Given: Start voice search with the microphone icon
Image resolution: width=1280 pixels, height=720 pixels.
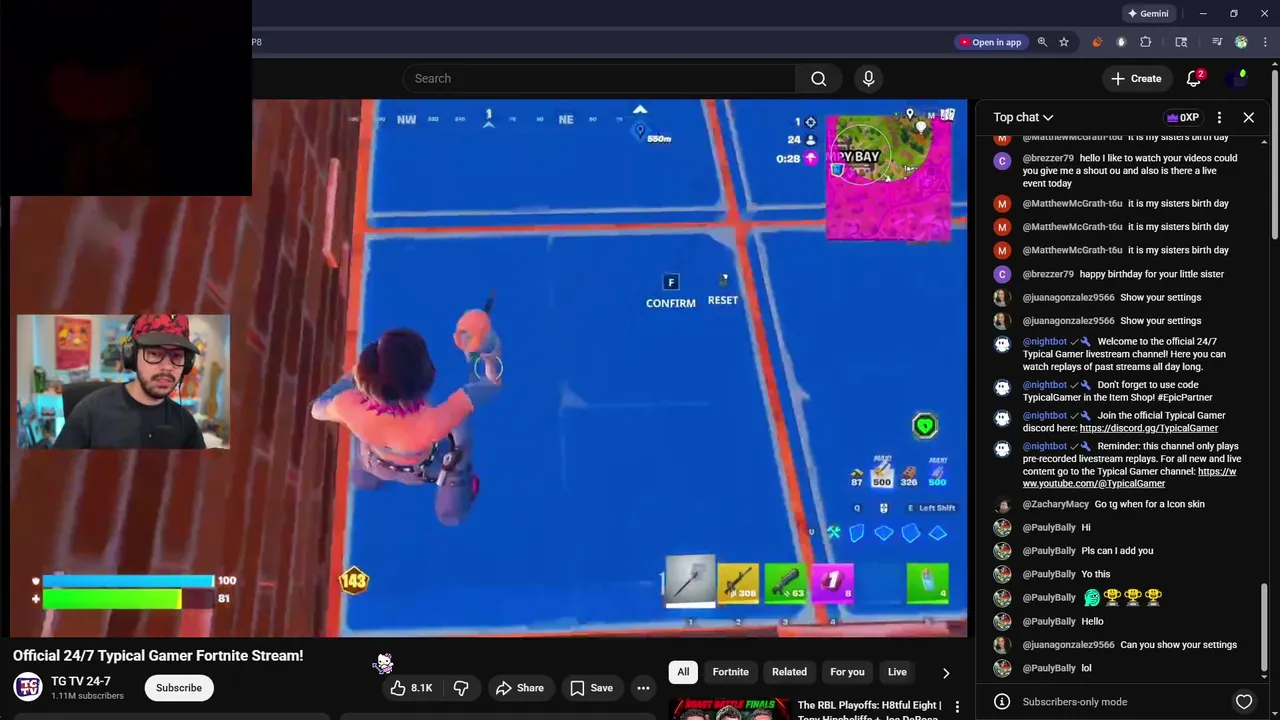Looking at the screenshot, I should coord(868,78).
